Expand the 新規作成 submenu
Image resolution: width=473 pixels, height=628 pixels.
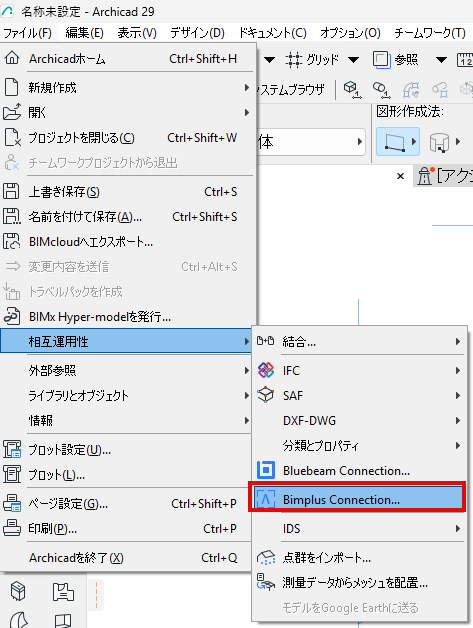click(127, 88)
